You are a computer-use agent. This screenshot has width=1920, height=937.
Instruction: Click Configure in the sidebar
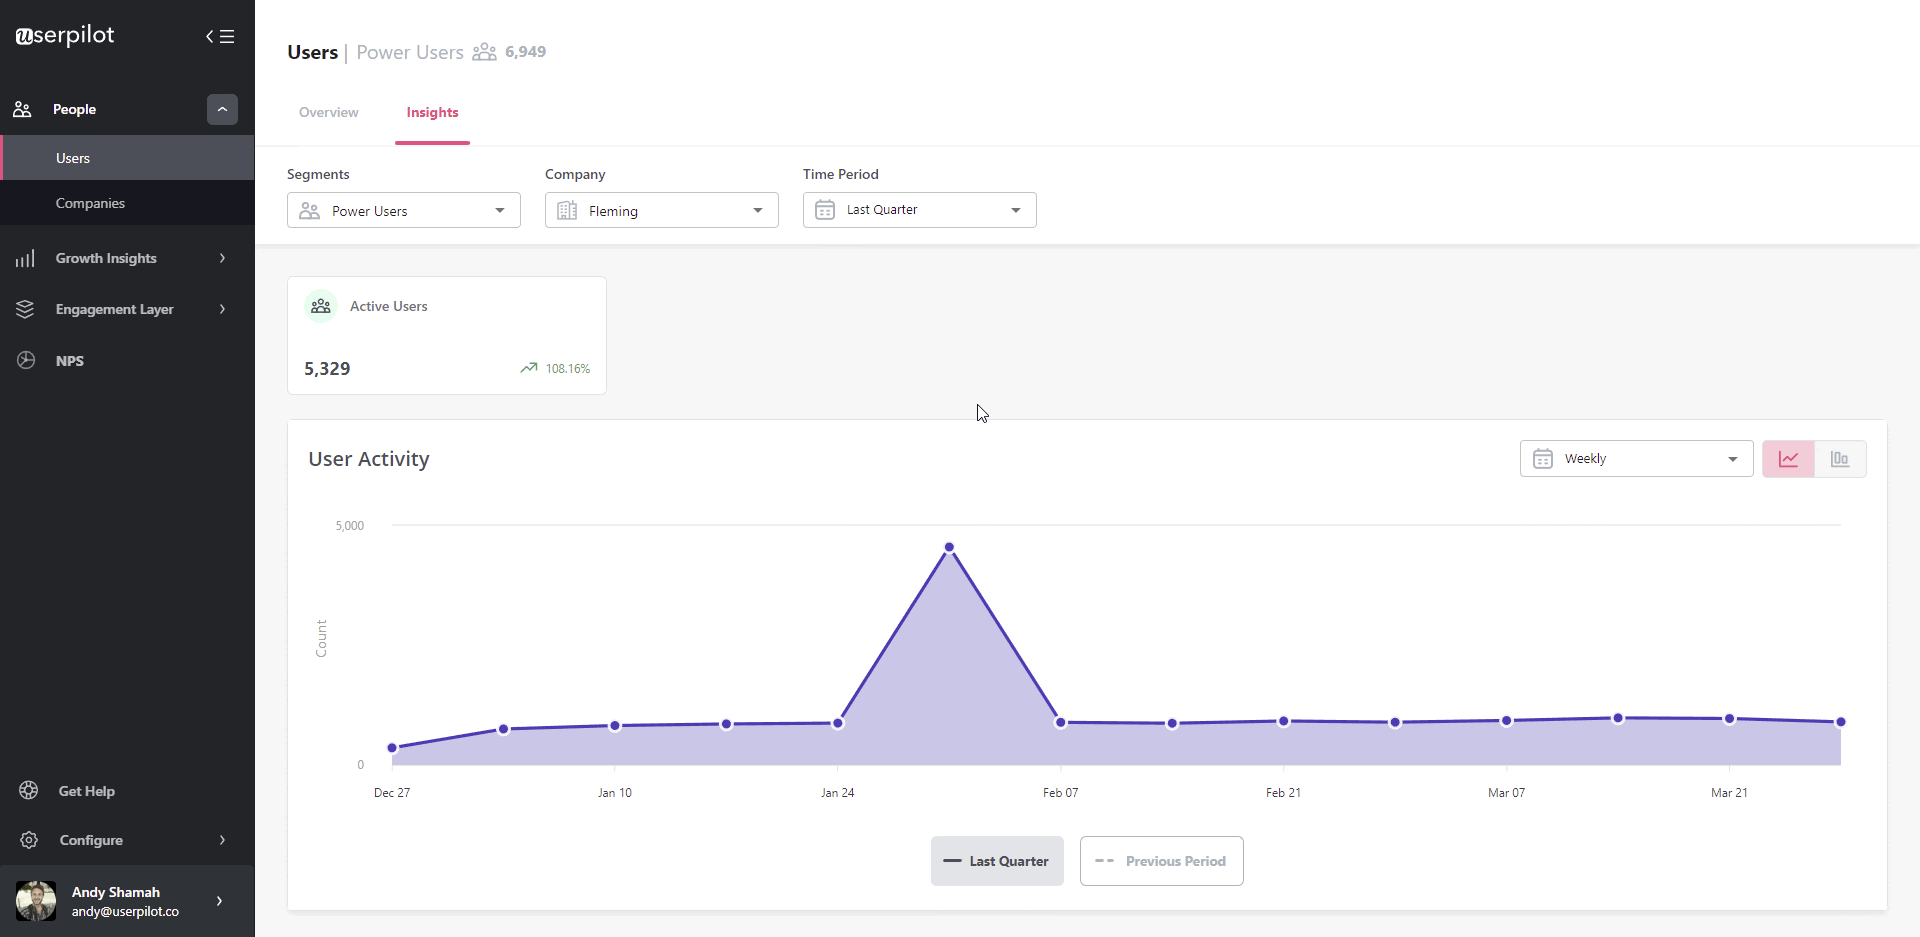[90, 840]
